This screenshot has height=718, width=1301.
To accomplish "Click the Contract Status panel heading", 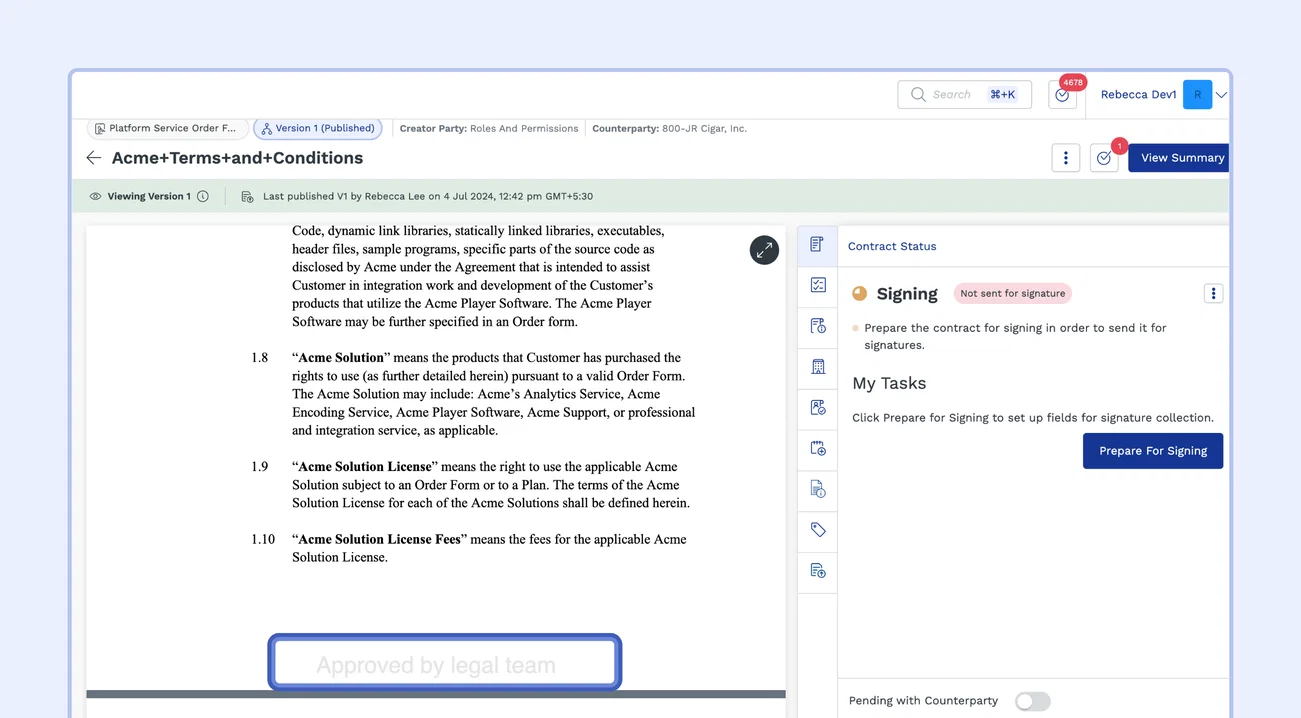I will coord(892,246).
